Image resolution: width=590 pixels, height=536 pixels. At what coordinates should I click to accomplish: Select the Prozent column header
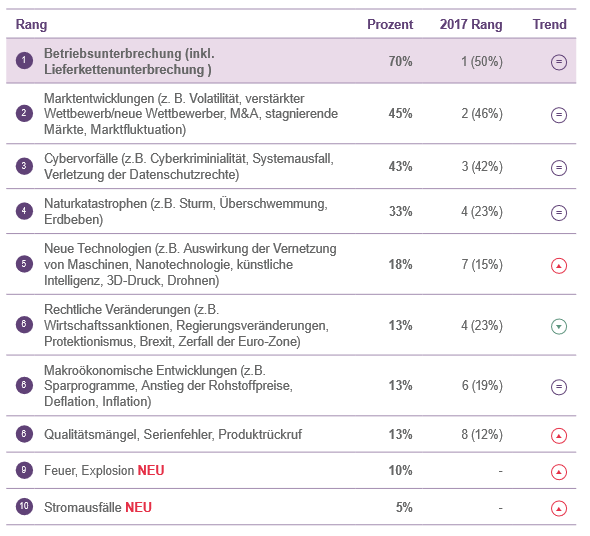tap(390, 24)
